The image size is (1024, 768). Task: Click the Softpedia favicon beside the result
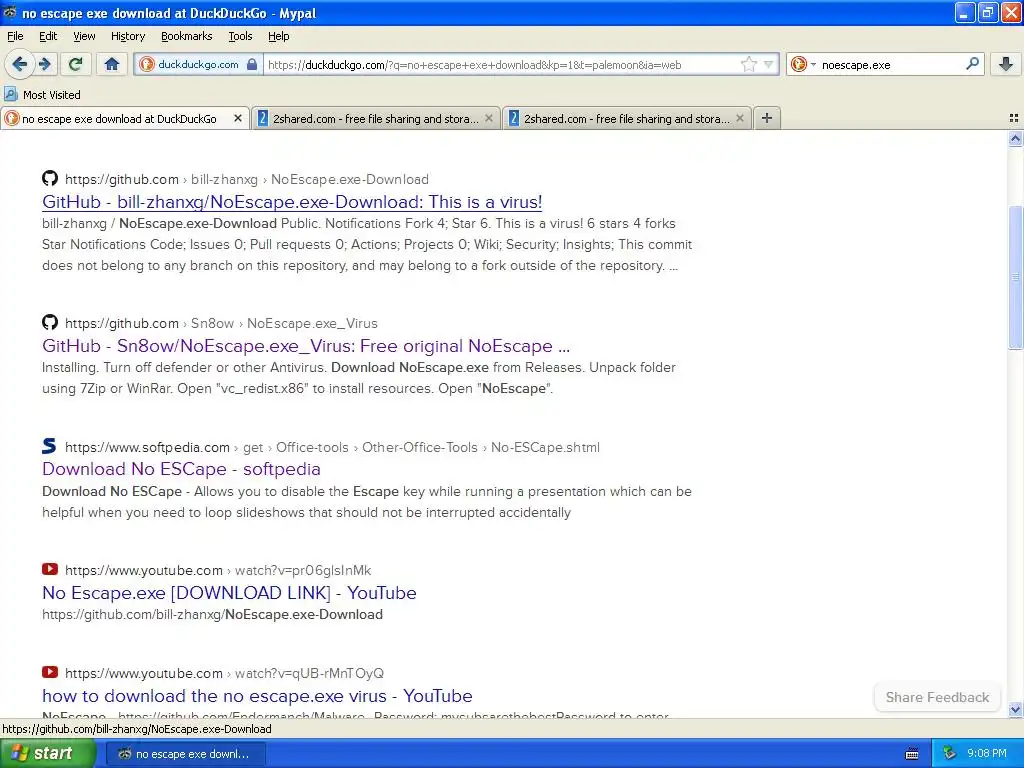pyautogui.click(x=50, y=446)
